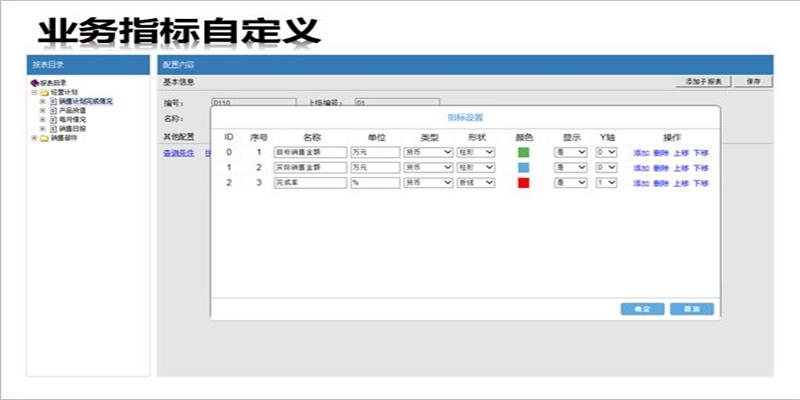The width and height of the screenshot is (800, 400).
Task: Select 销售计划完成情况 in the report tree
Action: [85, 101]
